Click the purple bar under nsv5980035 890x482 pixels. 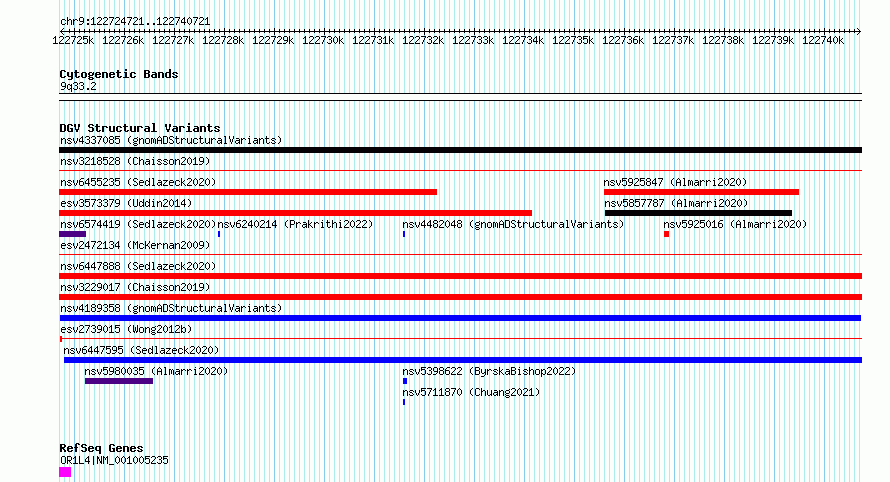click(x=119, y=382)
